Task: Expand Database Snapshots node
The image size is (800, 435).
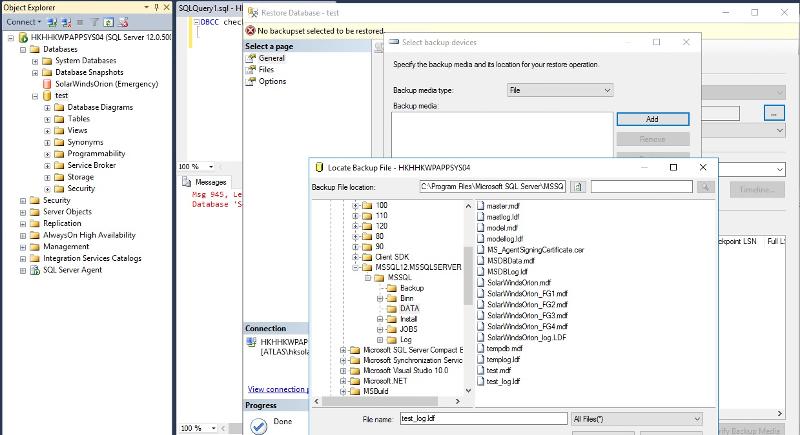Action: click(x=35, y=73)
